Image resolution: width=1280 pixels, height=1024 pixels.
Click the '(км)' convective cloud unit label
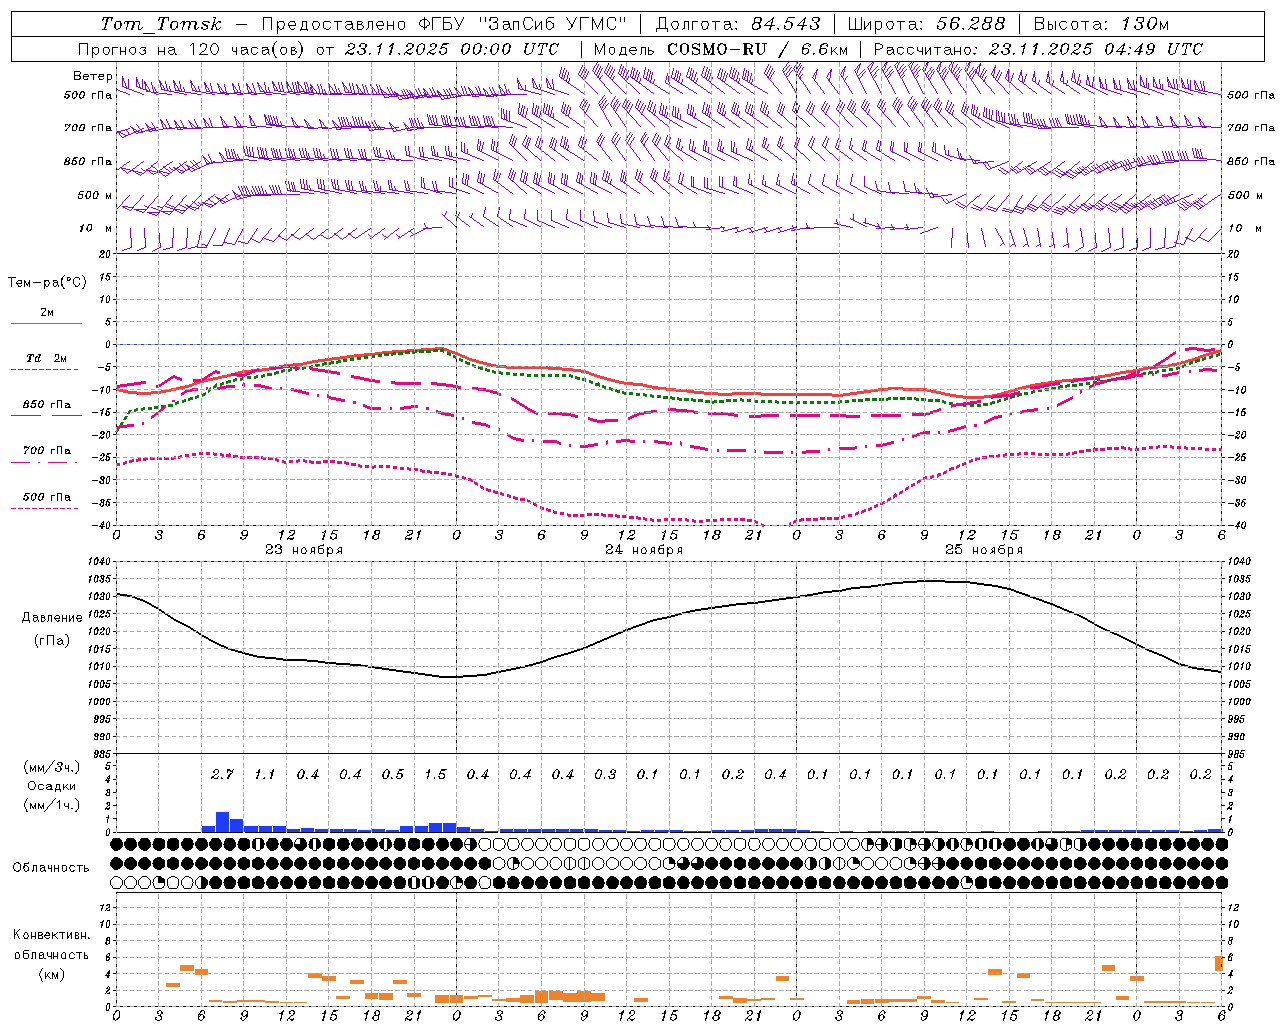click(52, 974)
